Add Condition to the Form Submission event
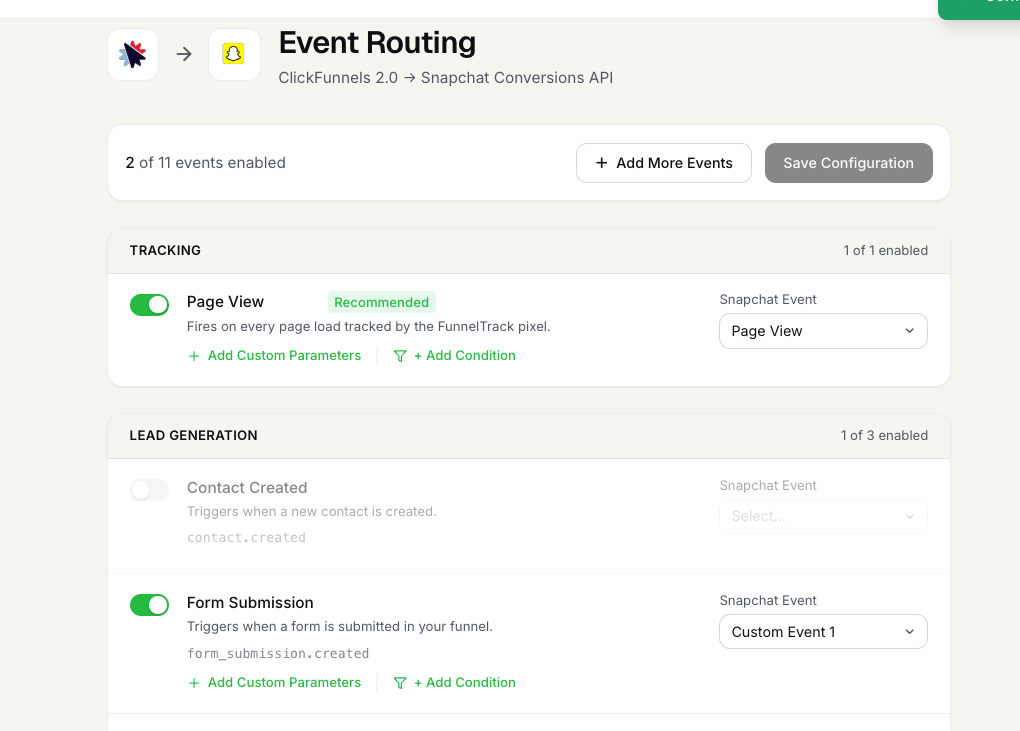1020x731 pixels. pyautogui.click(x=455, y=683)
